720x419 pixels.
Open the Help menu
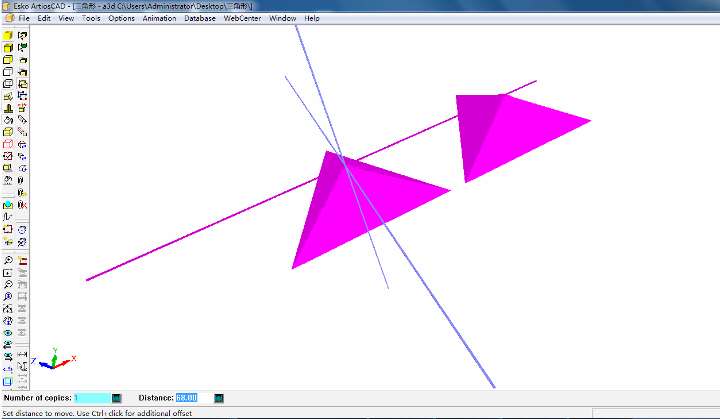tap(312, 18)
